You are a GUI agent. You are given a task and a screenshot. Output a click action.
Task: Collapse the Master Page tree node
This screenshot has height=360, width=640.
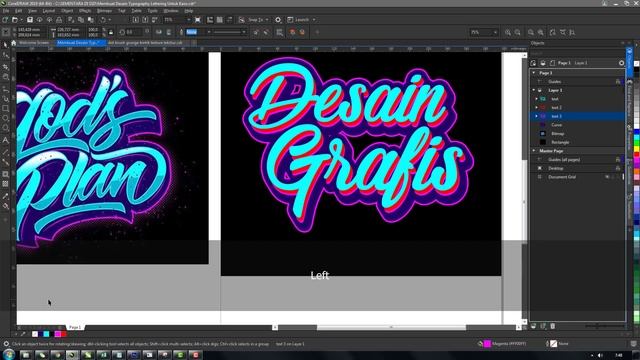(533, 151)
